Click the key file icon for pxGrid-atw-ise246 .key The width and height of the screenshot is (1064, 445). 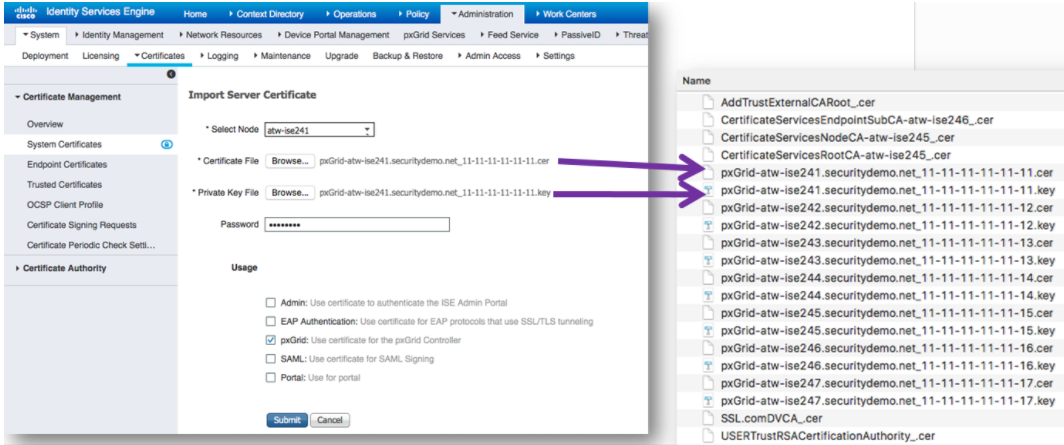point(708,366)
